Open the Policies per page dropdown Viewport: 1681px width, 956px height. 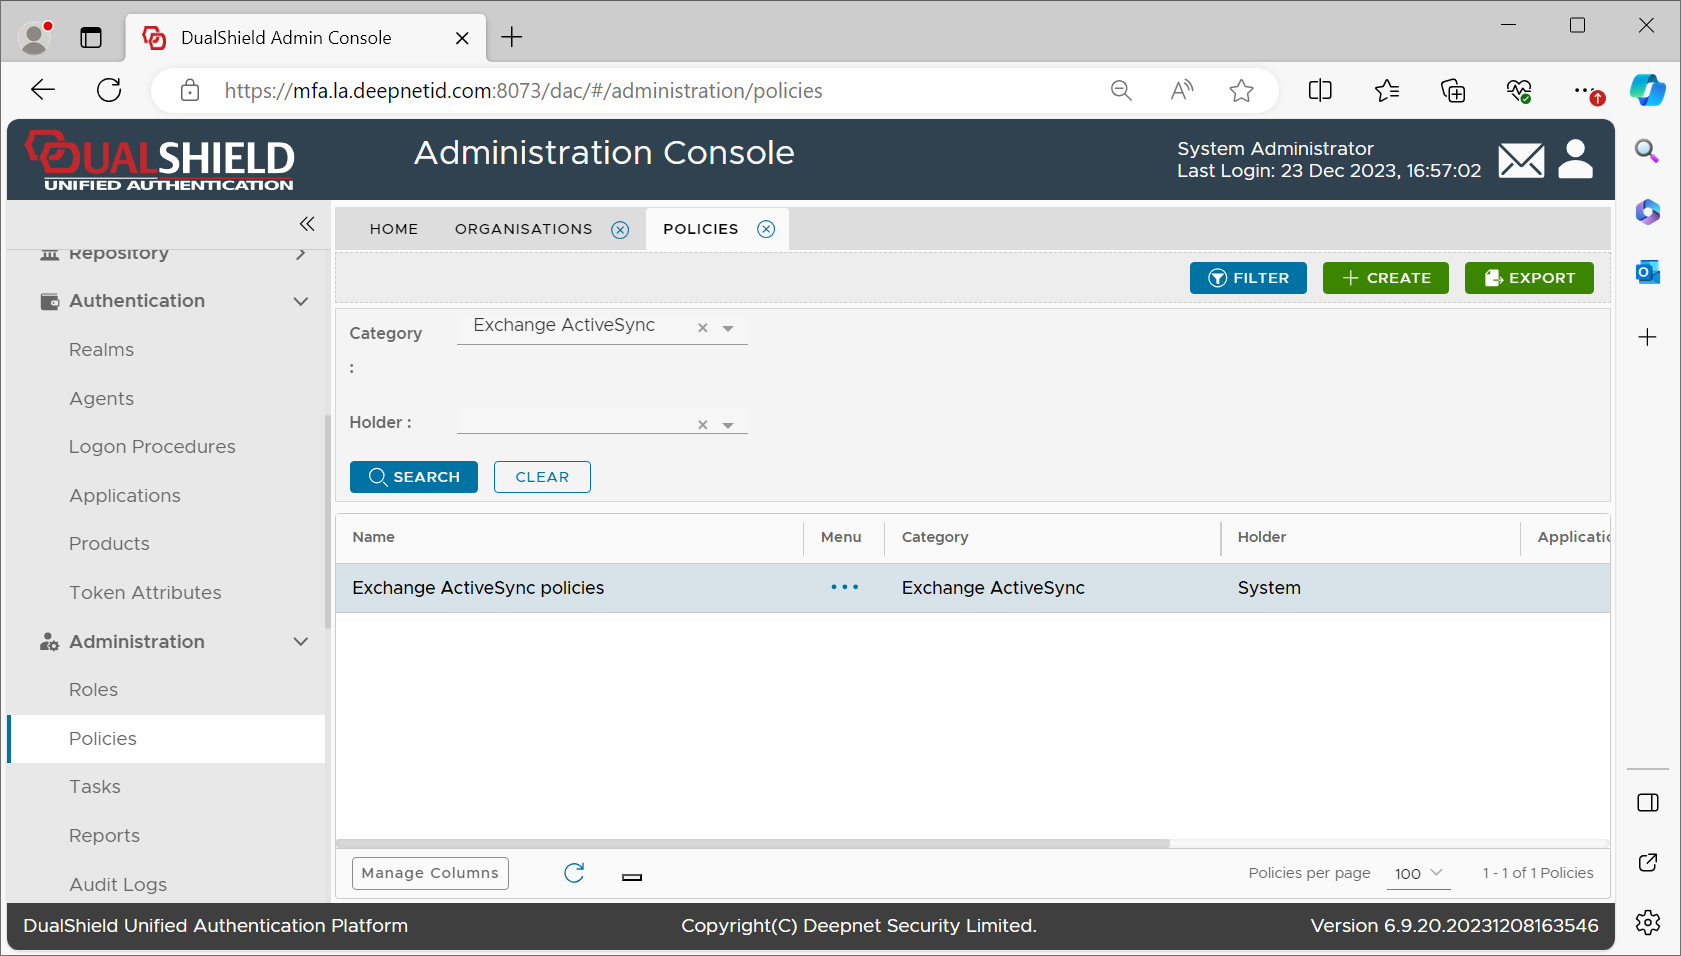(1418, 873)
